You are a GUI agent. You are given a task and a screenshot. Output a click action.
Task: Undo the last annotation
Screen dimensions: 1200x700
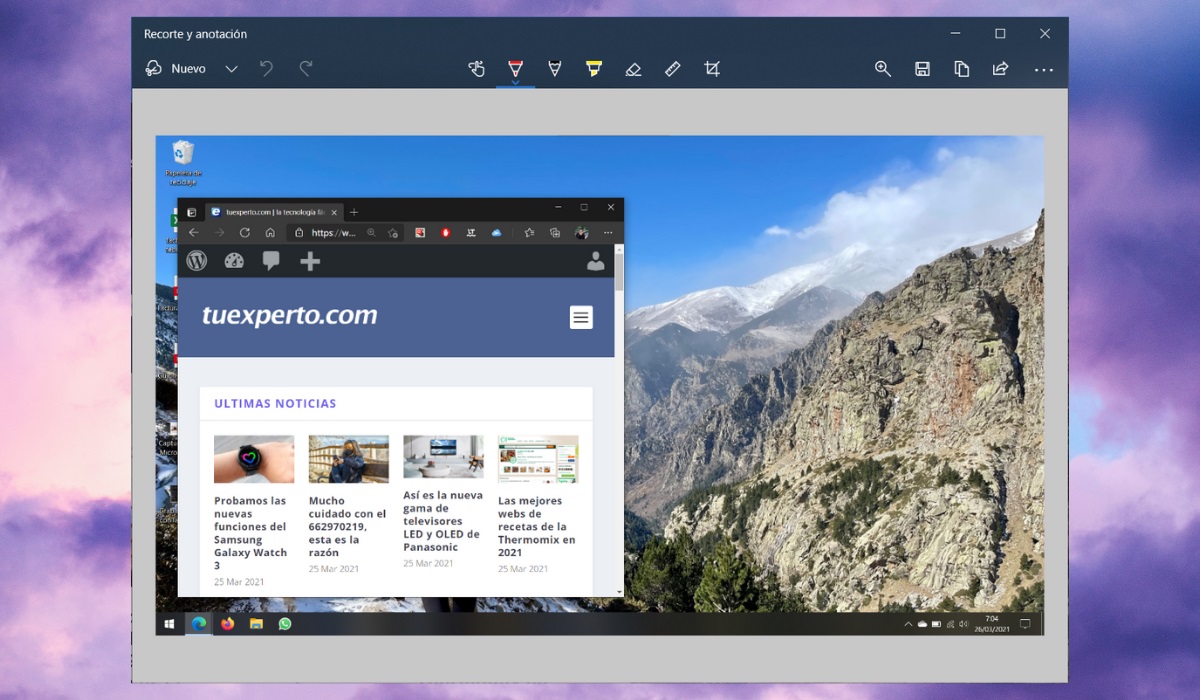[266, 69]
